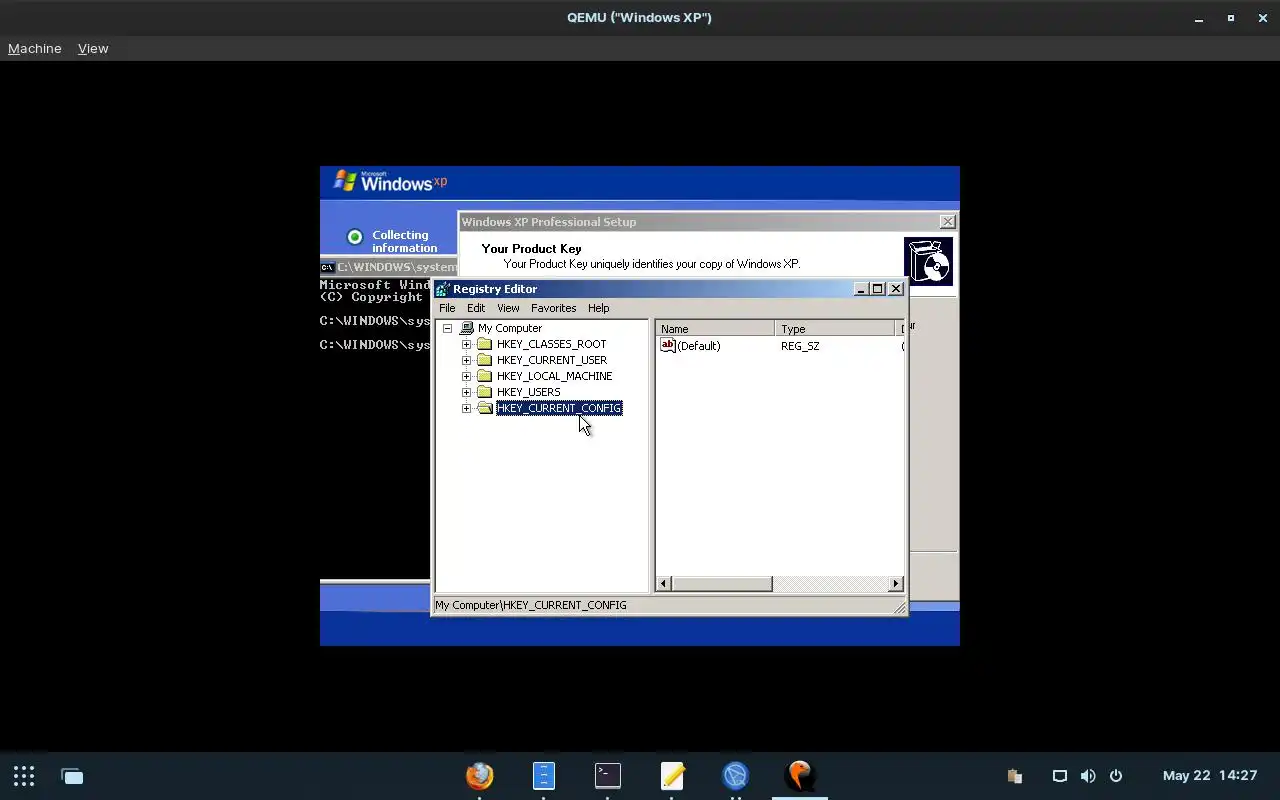Close the Windows XP Professional Setup dialog
This screenshot has height=800, width=1280.
(948, 222)
